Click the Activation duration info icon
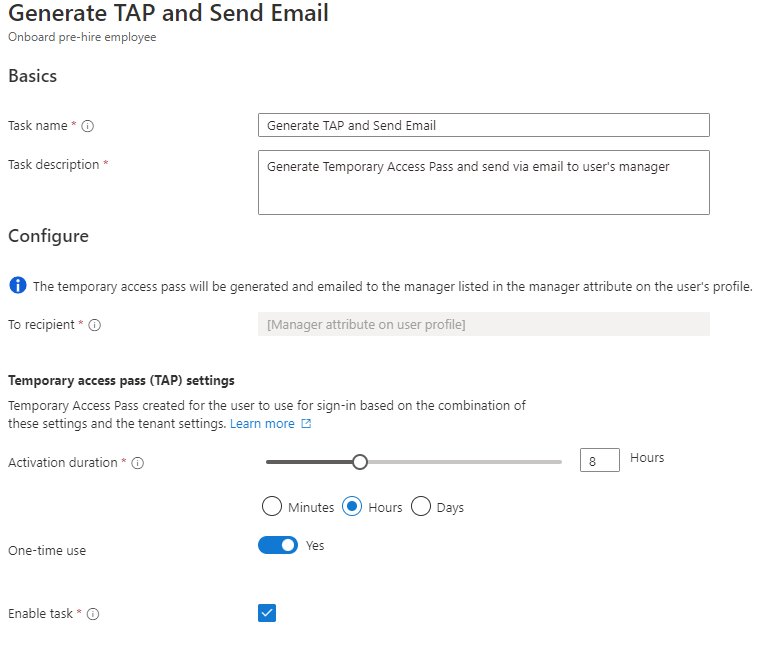This screenshot has height=647, width=775. pyautogui.click(x=138, y=463)
